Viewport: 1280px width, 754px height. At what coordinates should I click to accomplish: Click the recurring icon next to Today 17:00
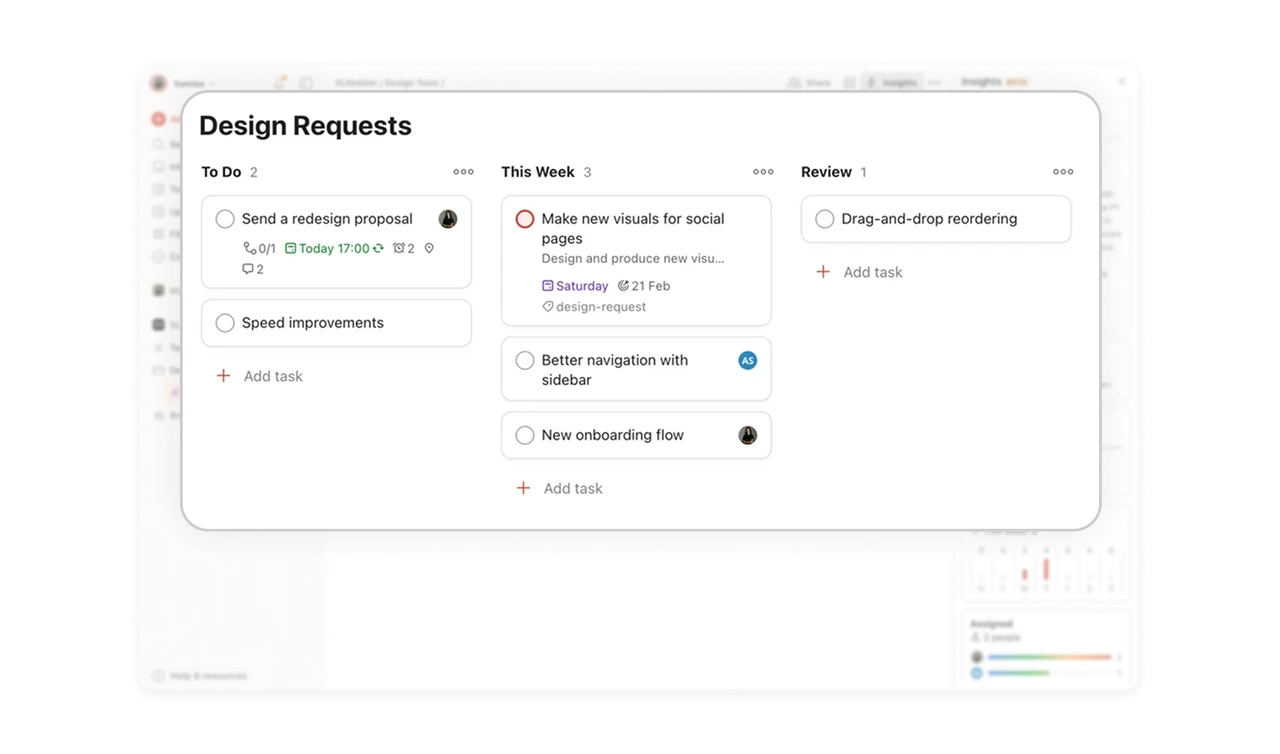point(378,248)
